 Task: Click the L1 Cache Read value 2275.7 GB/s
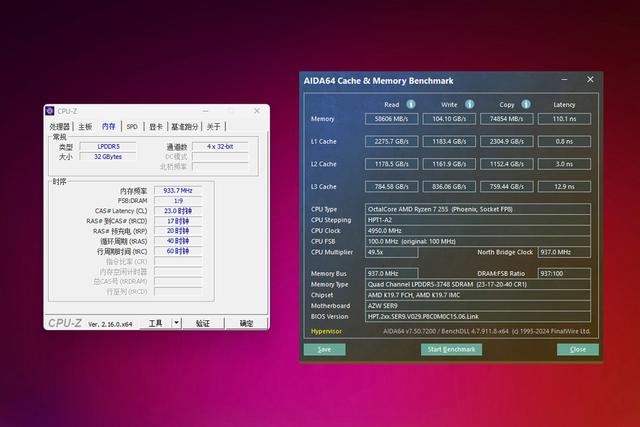coord(391,141)
